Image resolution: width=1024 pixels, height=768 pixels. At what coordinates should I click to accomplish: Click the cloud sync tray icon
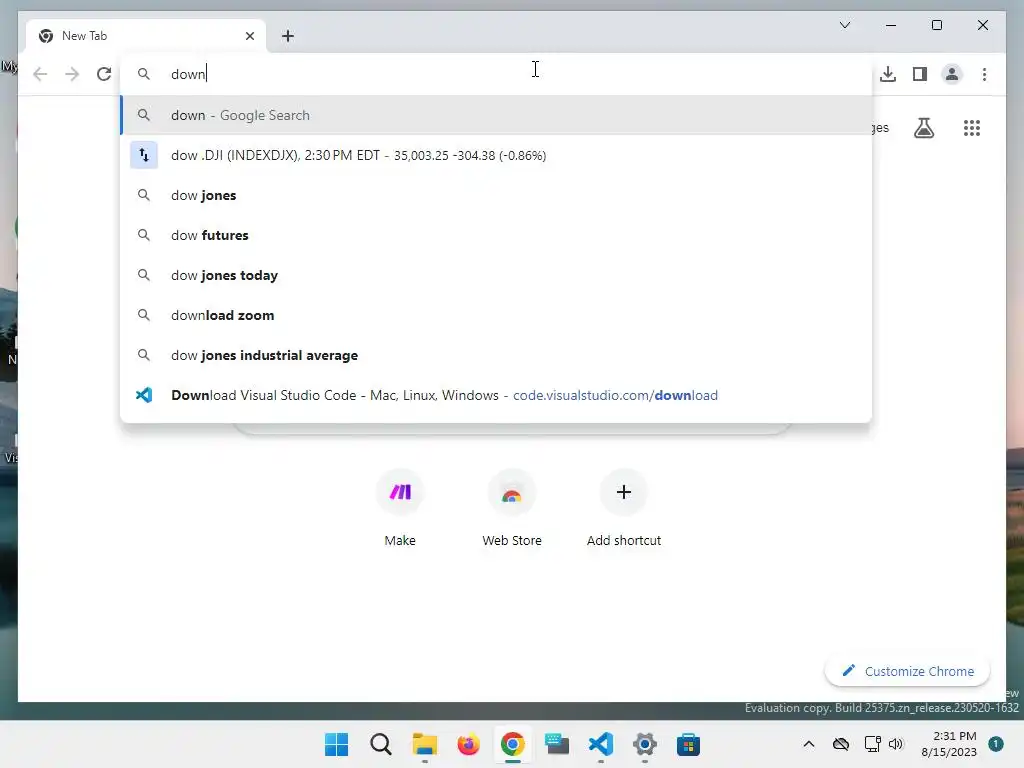pos(841,744)
